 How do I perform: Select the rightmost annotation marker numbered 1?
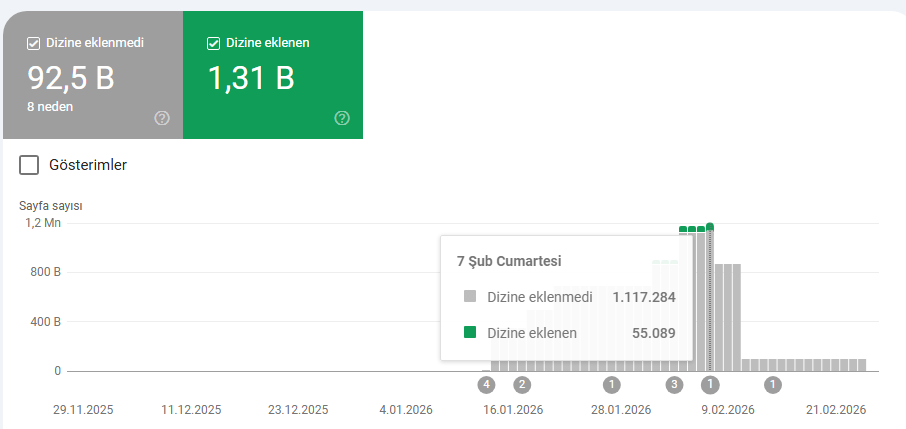772,384
